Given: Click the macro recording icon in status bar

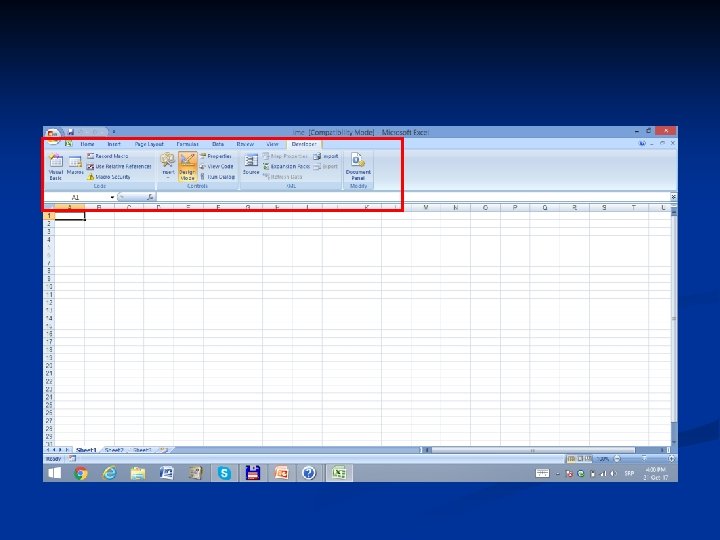Looking at the screenshot, I should [72, 458].
